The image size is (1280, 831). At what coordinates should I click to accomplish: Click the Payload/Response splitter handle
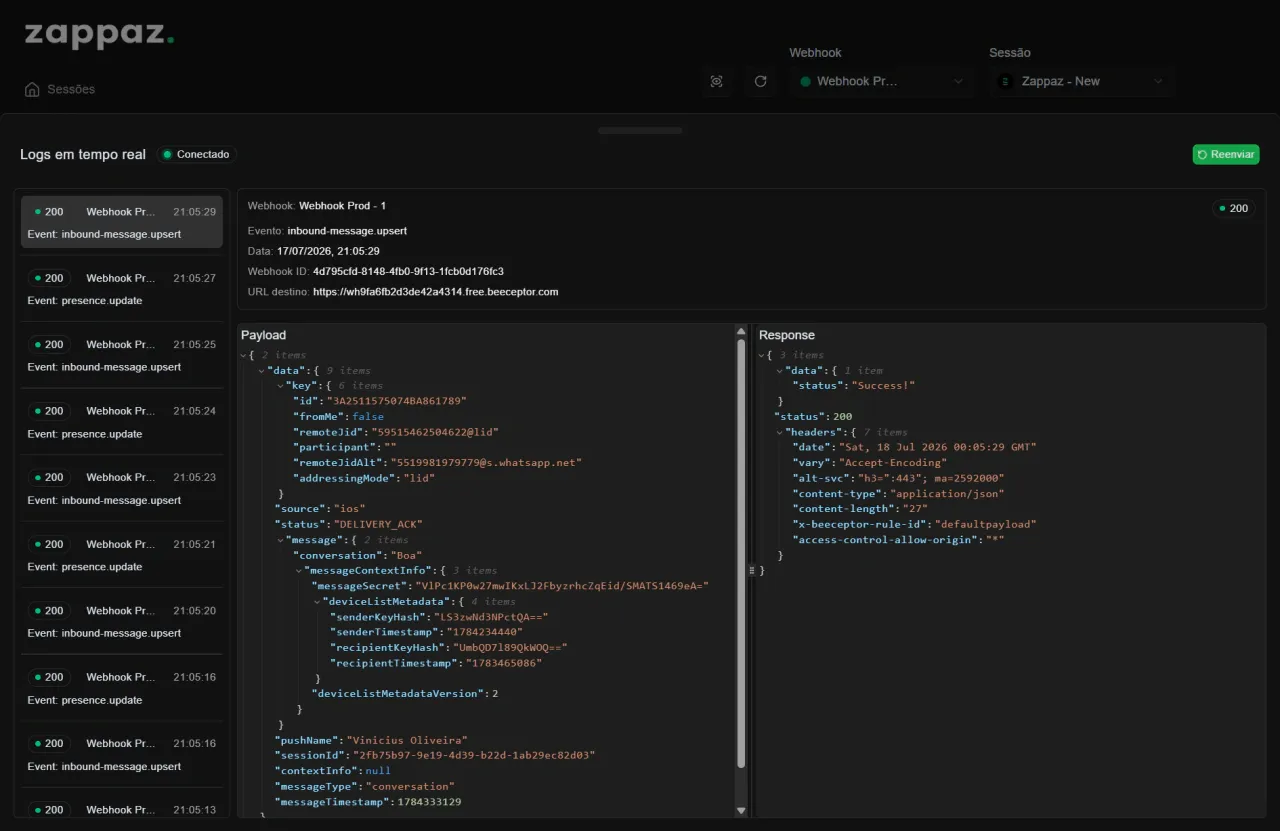(752, 570)
